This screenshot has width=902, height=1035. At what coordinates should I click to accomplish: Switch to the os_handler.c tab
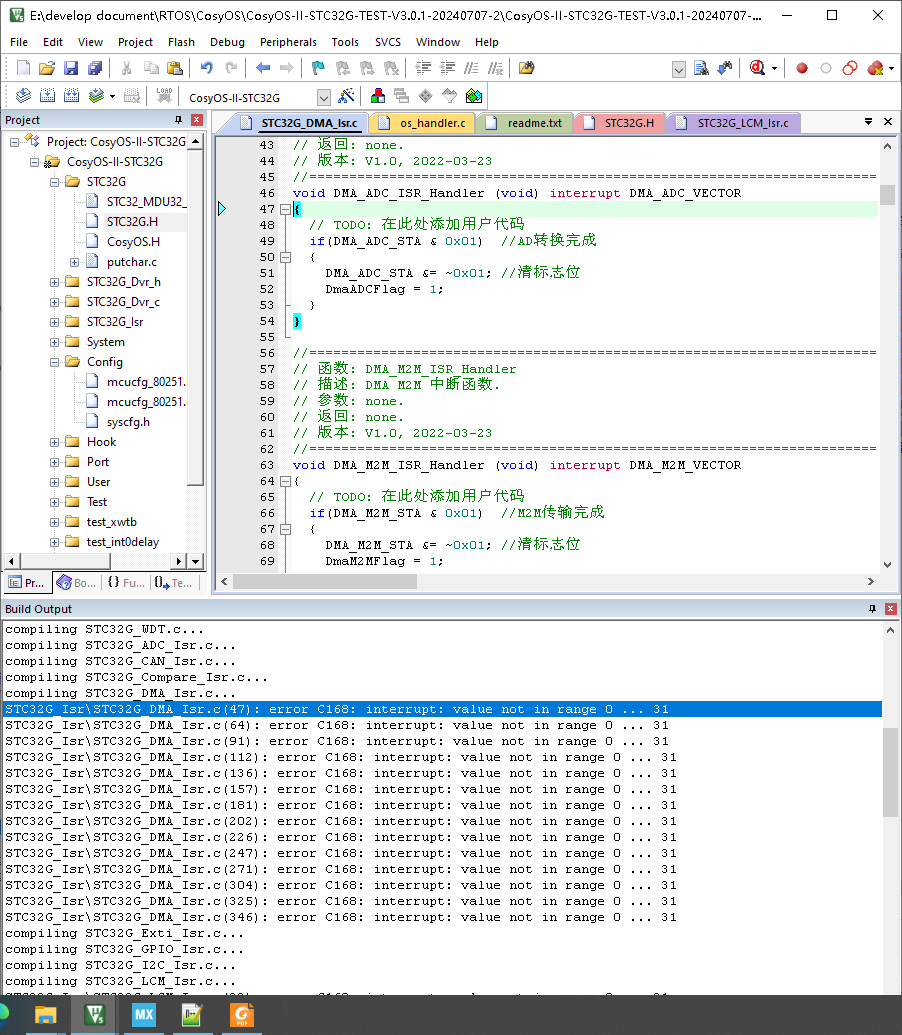[423, 123]
